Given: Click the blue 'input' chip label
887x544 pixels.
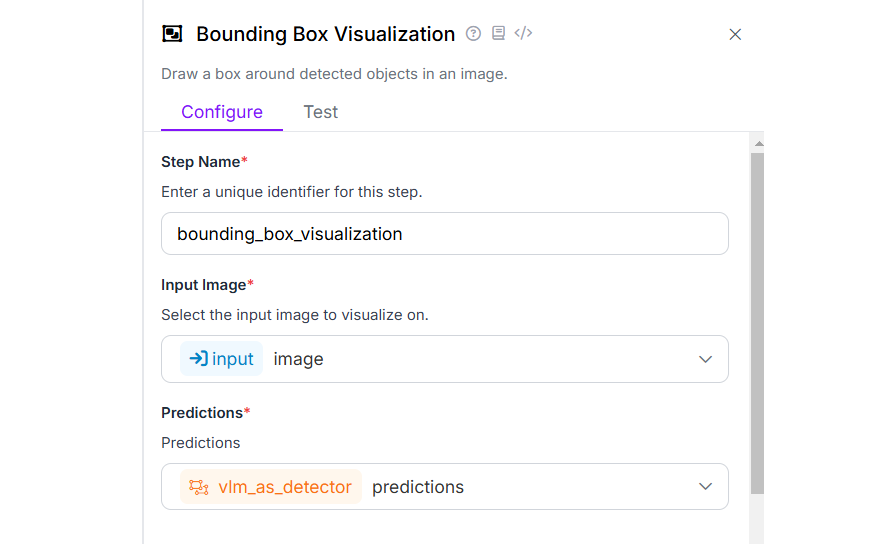Looking at the screenshot, I should (x=233, y=359).
